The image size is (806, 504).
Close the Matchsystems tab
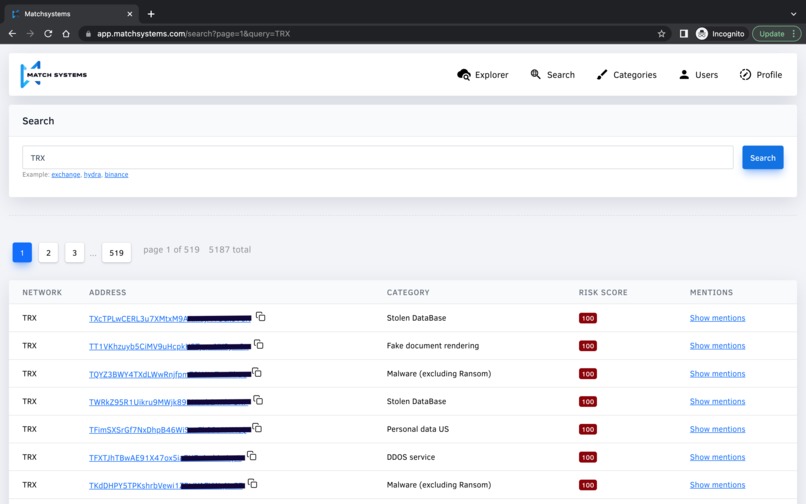pyautogui.click(x=130, y=14)
